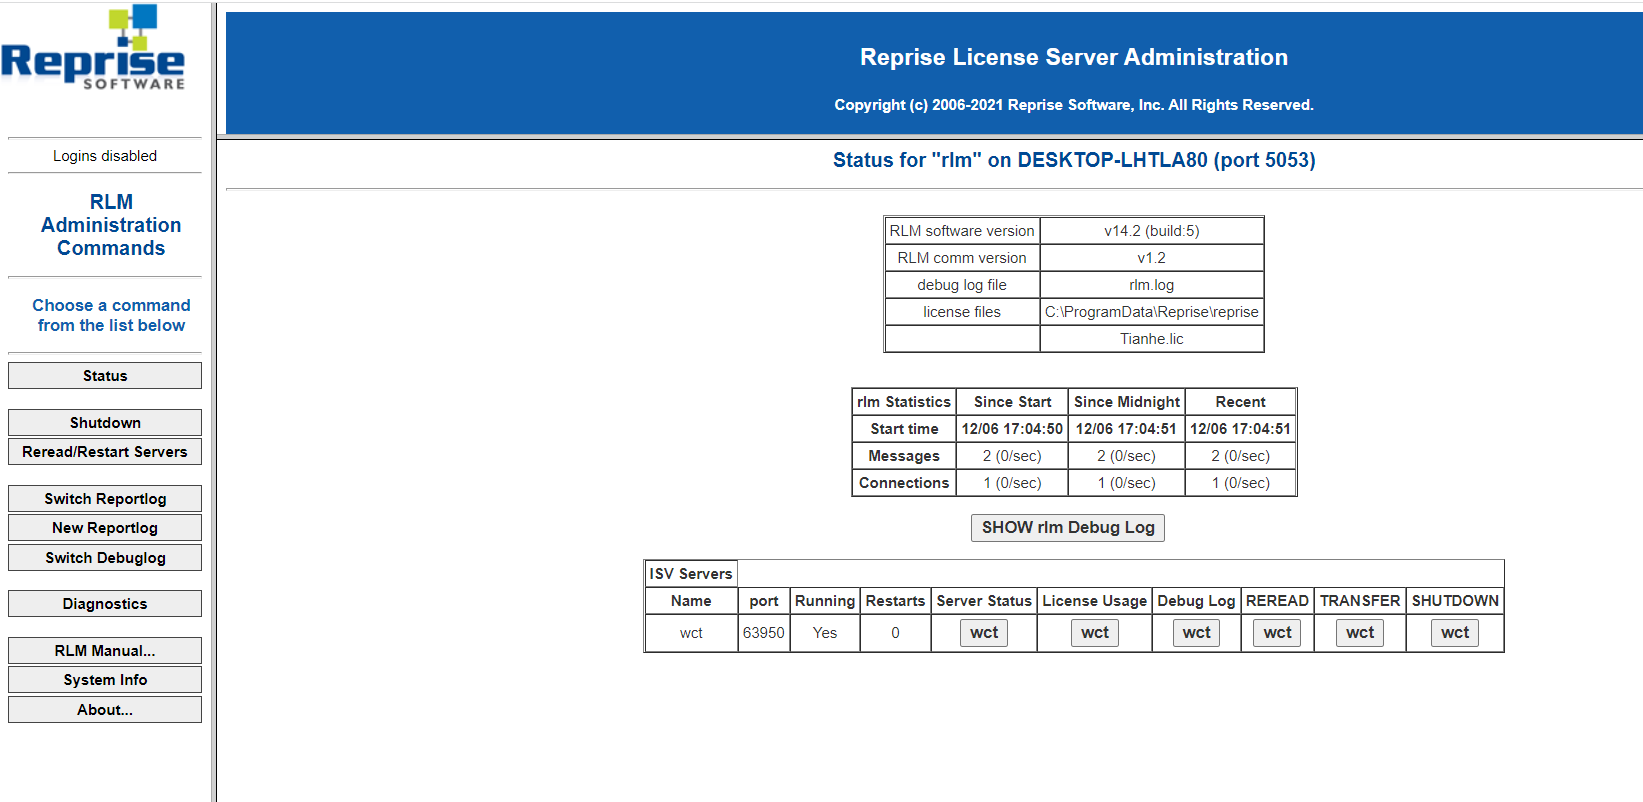
Task: Click Switch Reportlog
Action: 105,499
